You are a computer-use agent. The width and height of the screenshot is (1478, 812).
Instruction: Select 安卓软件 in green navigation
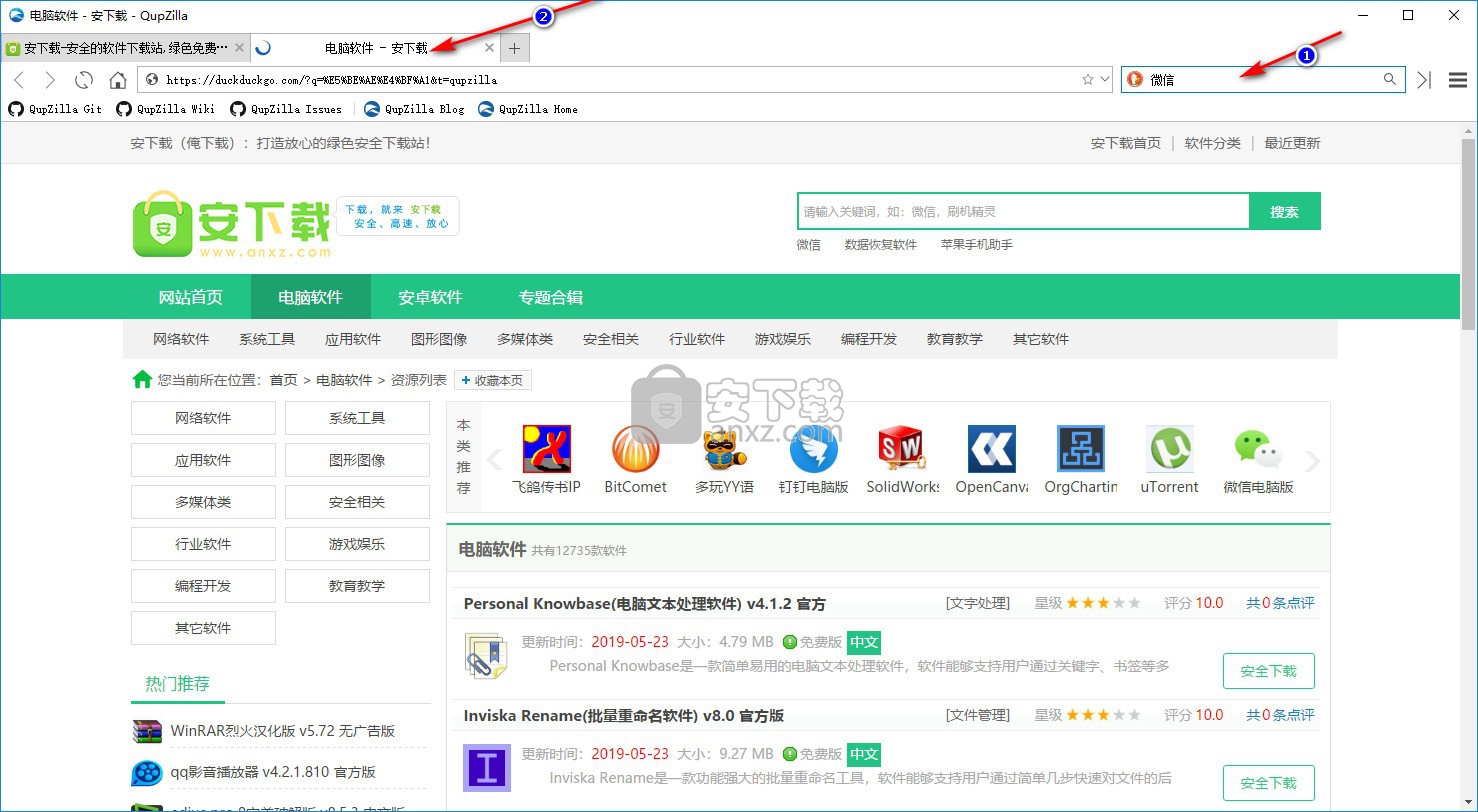(430, 297)
